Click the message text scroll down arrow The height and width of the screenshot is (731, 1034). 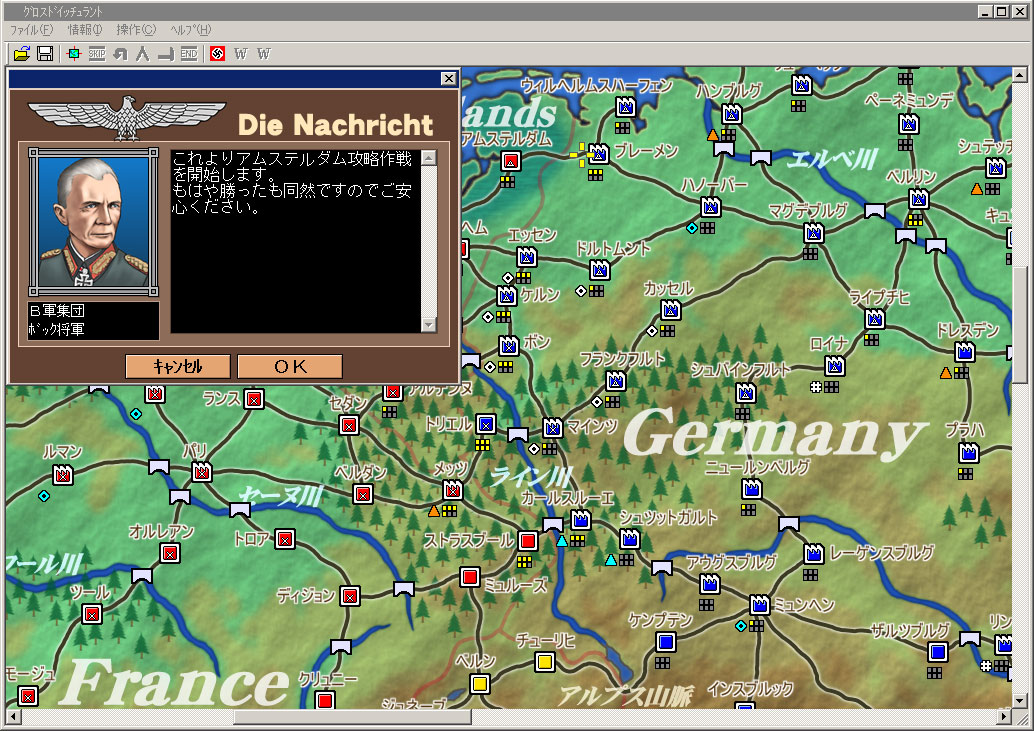(x=429, y=325)
